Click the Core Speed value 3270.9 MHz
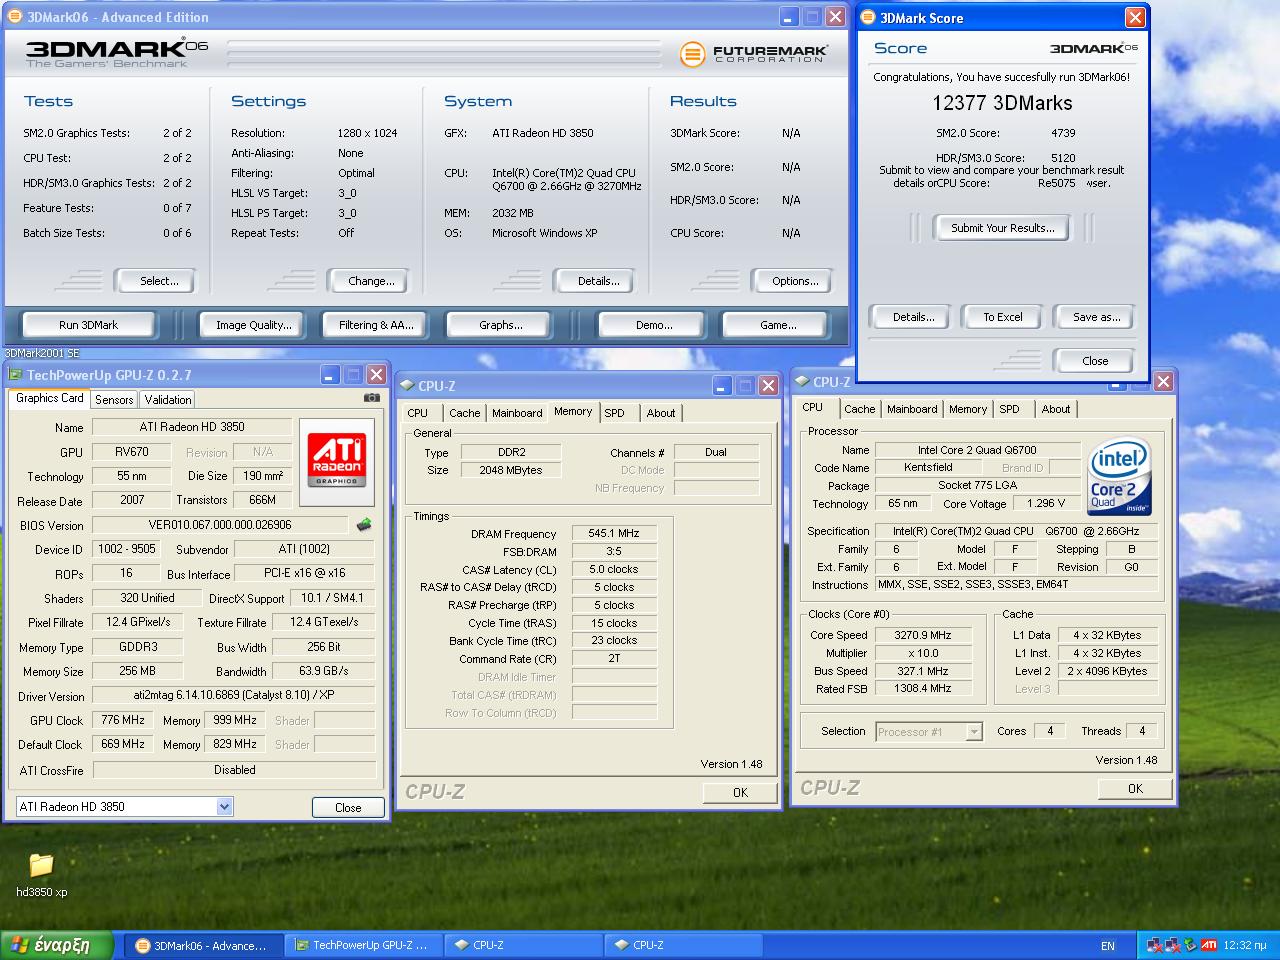Viewport: 1280px width, 960px height. [922, 635]
